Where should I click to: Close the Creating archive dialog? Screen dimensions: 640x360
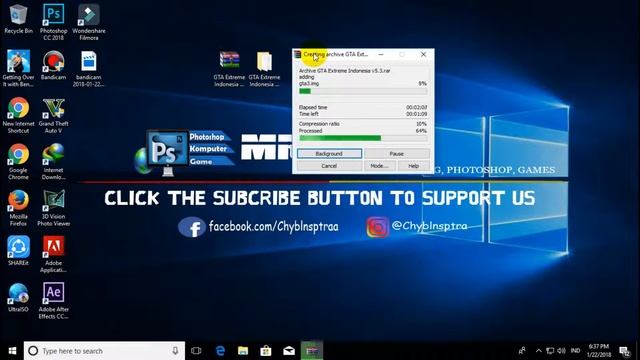pyautogui.click(x=423, y=54)
